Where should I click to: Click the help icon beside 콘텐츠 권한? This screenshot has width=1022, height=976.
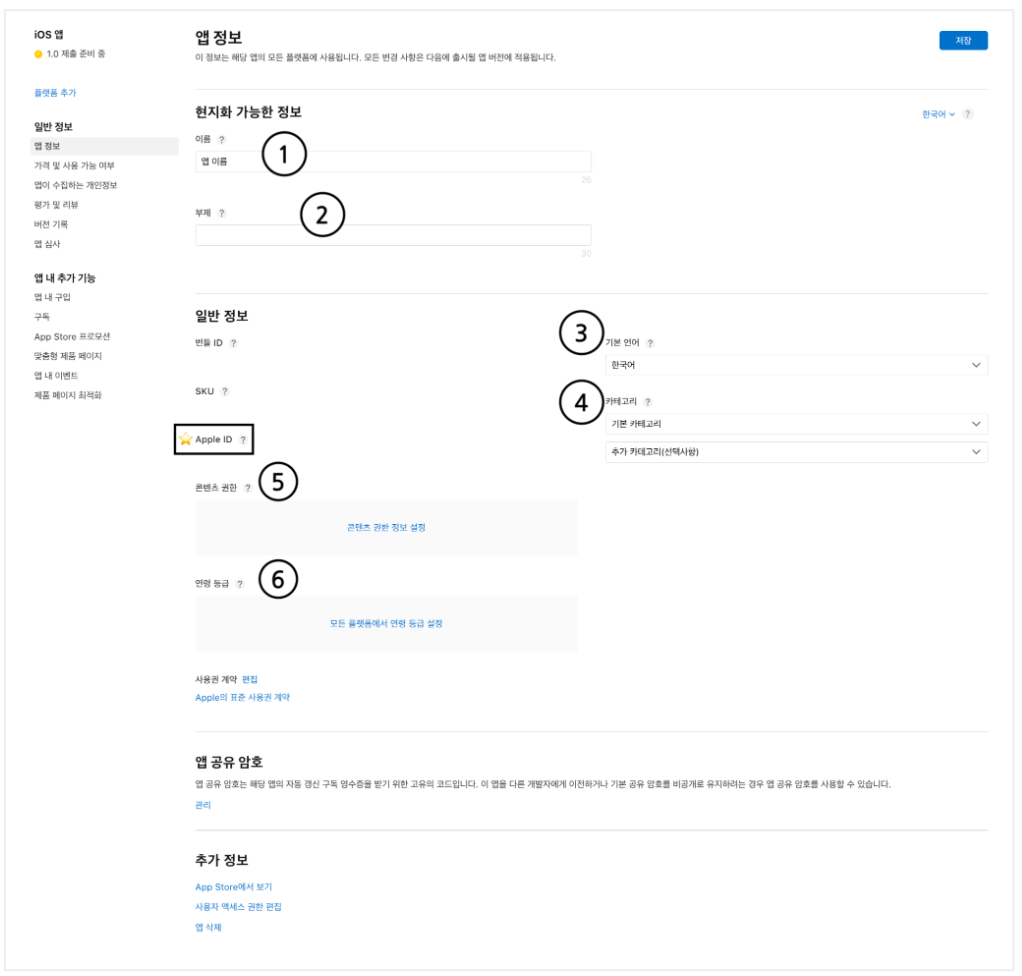pos(248,488)
